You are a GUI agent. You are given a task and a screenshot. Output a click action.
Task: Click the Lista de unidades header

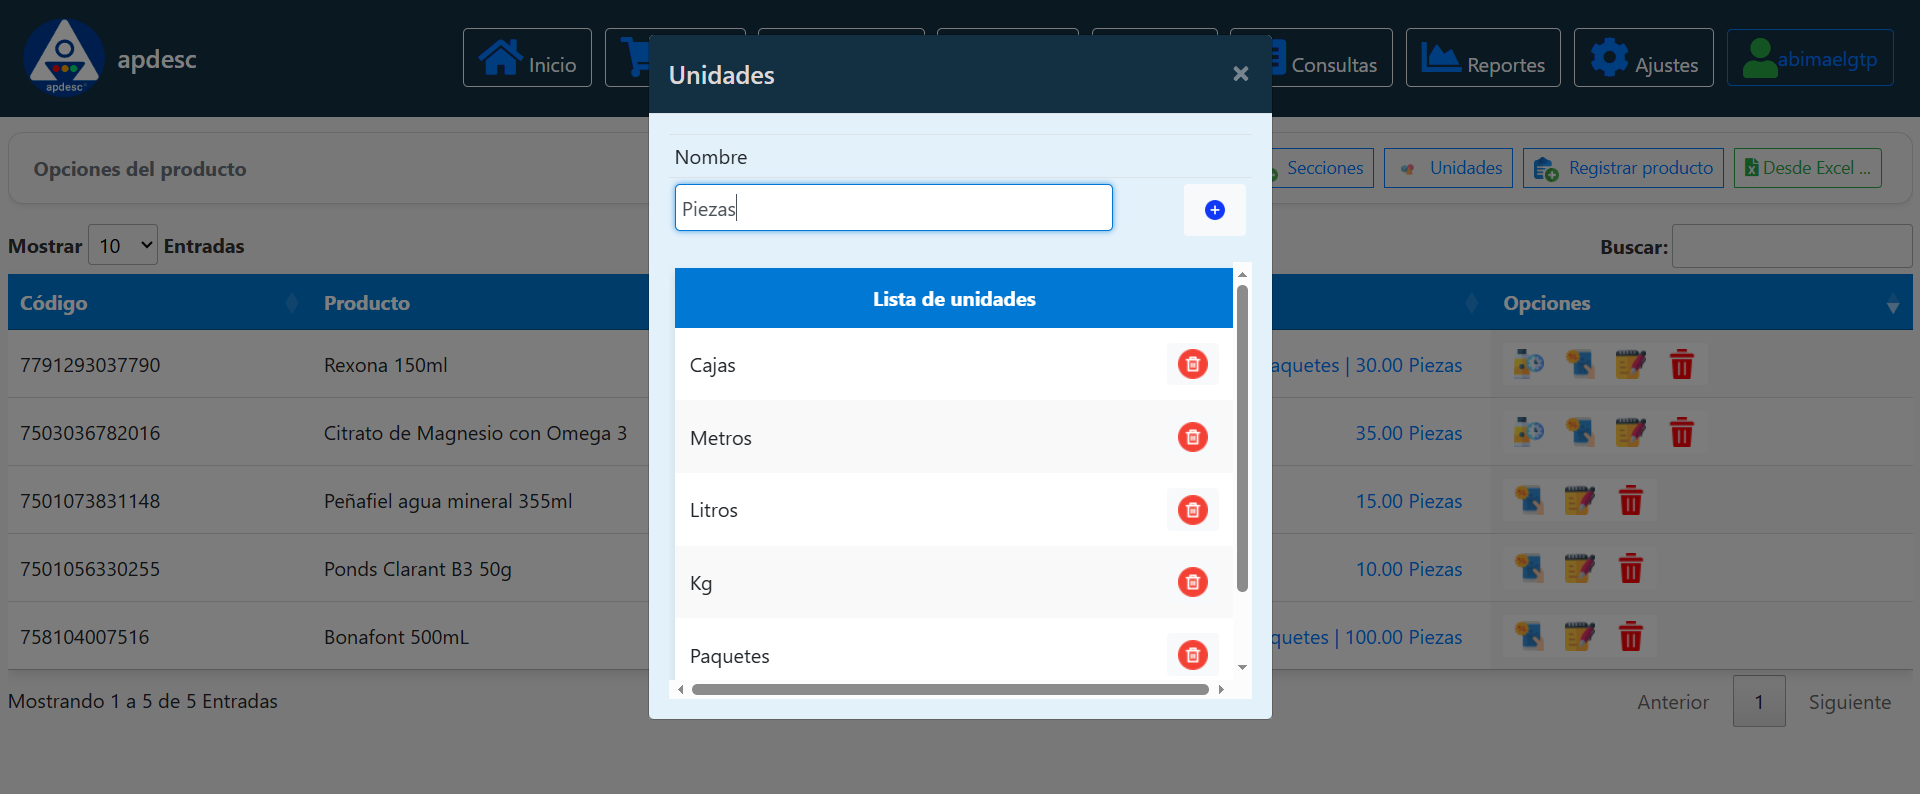pos(954,298)
